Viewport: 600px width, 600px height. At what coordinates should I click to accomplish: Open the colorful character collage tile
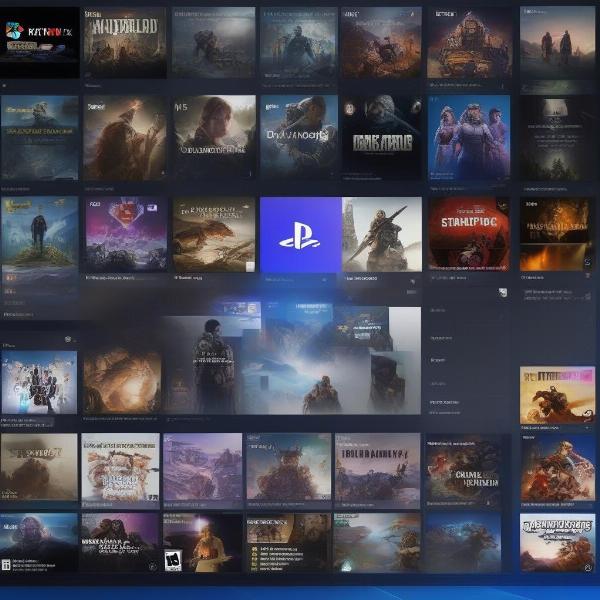[39, 382]
